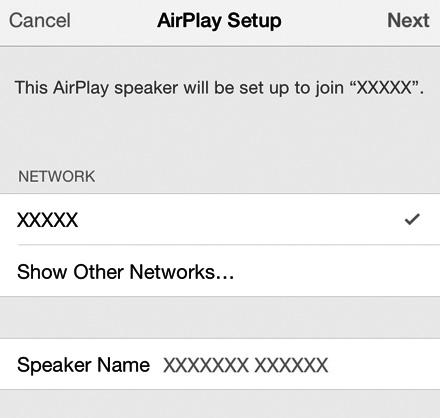Click empty area right of speaker name value
440x418 pixels.
[x=383, y=365]
